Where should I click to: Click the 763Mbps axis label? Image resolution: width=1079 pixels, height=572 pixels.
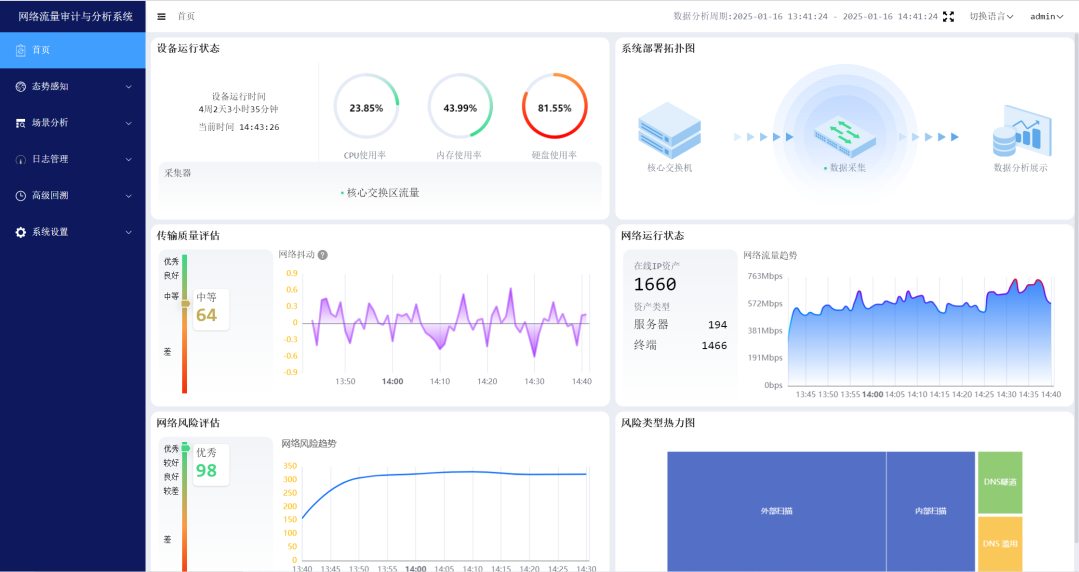[x=765, y=276]
